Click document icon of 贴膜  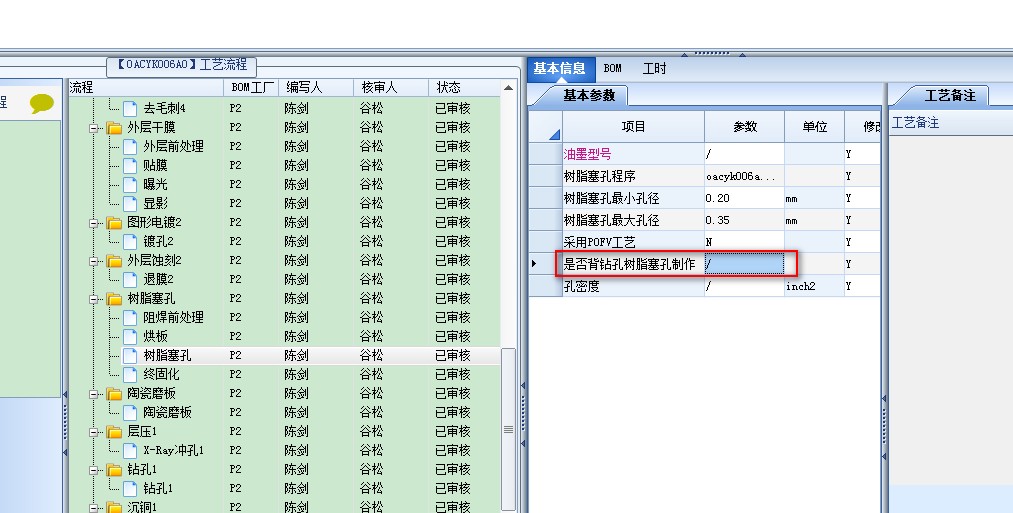(x=131, y=165)
